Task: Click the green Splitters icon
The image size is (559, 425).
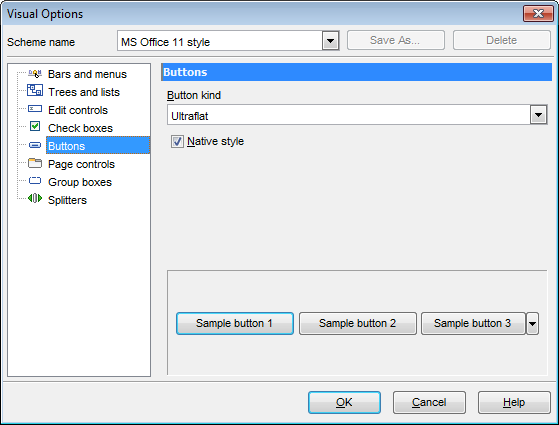Action: click(35, 198)
